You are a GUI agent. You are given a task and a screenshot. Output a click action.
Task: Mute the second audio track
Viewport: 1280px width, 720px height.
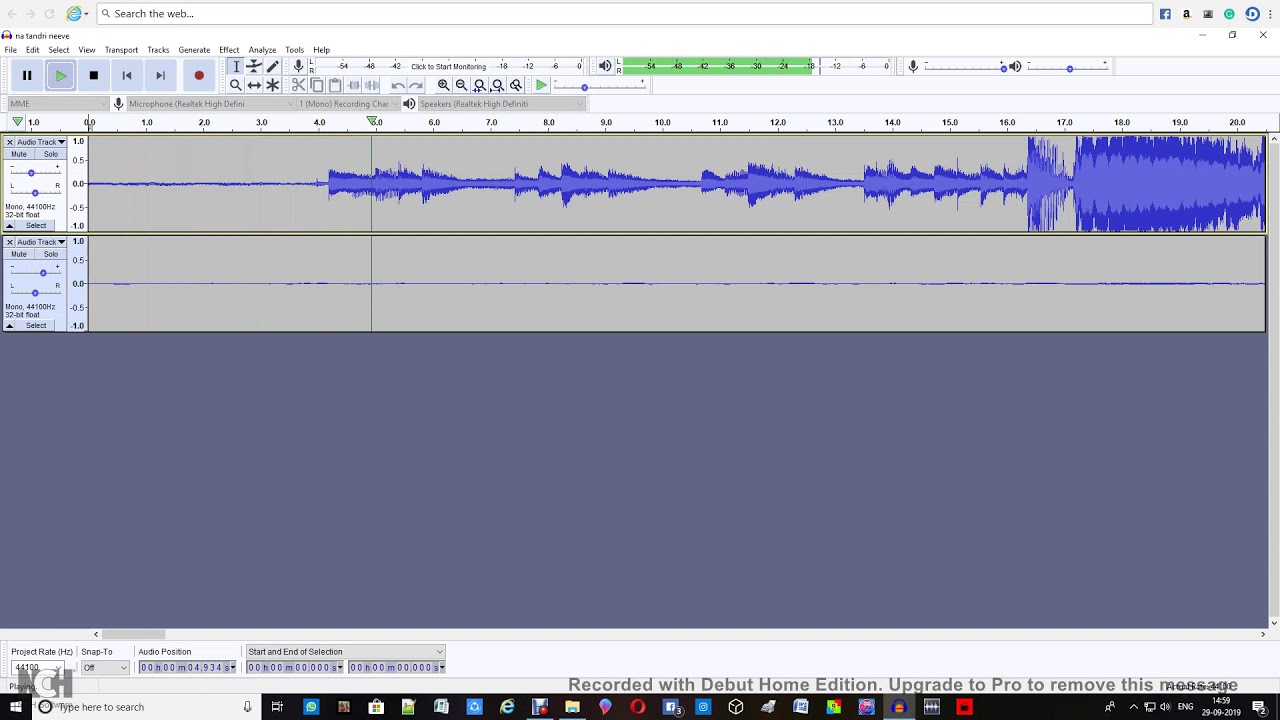point(19,254)
